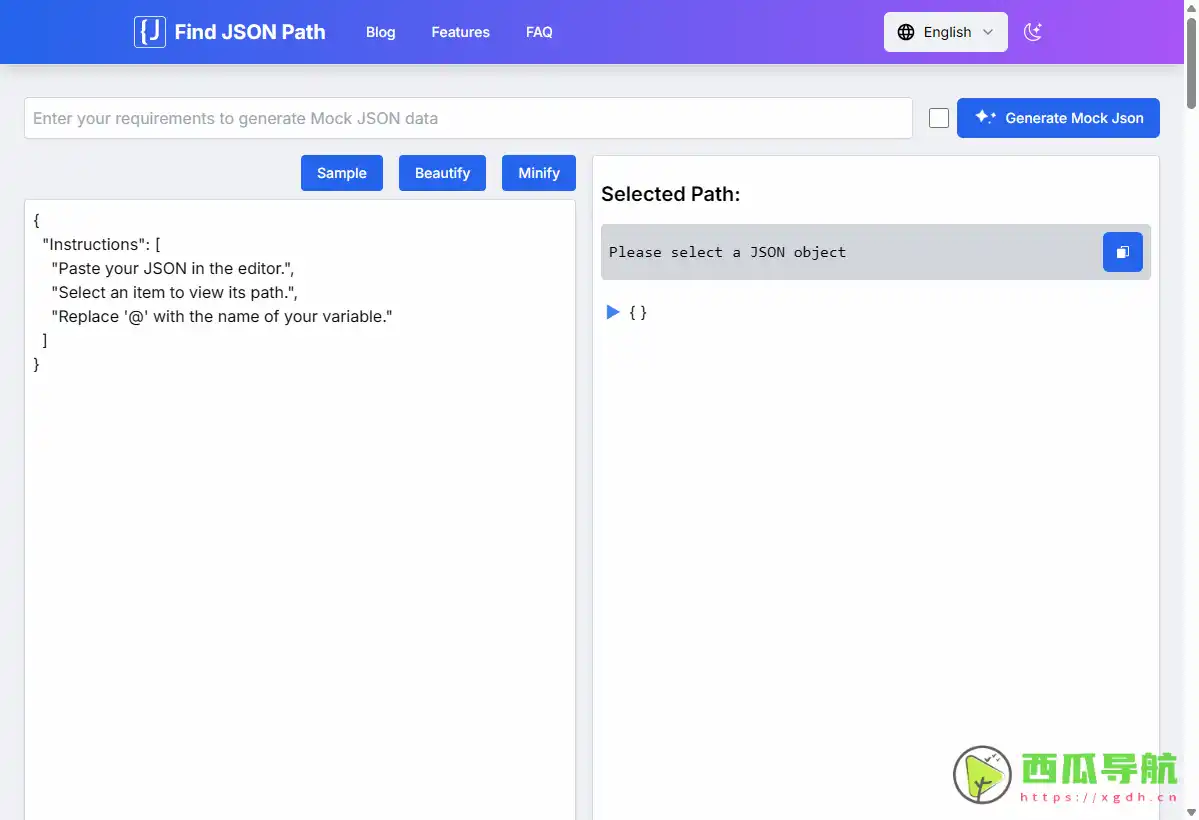Enable the checkbox beside Generate Mock Json
Image resolution: width=1199 pixels, height=820 pixels.
(x=938, y=117)
